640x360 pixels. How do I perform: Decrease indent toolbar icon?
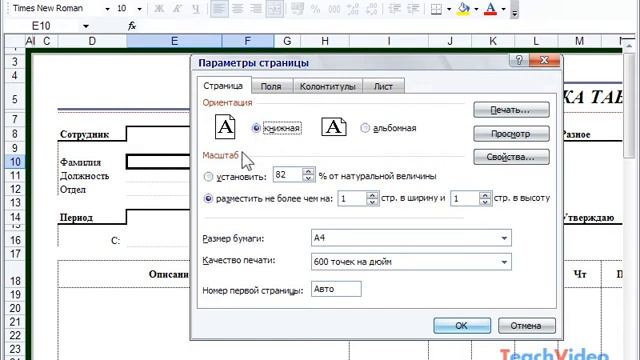[x=395, y=9]
